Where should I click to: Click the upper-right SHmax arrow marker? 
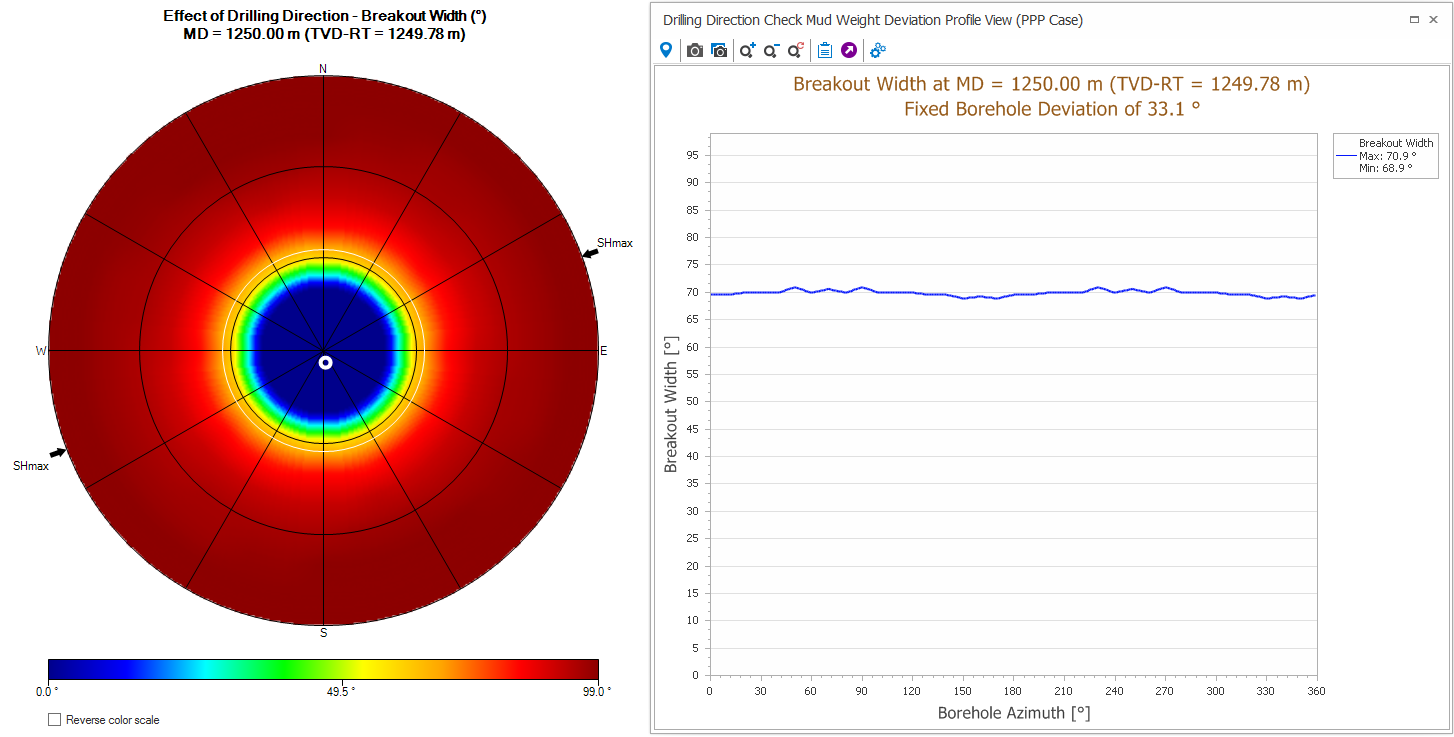590,254
